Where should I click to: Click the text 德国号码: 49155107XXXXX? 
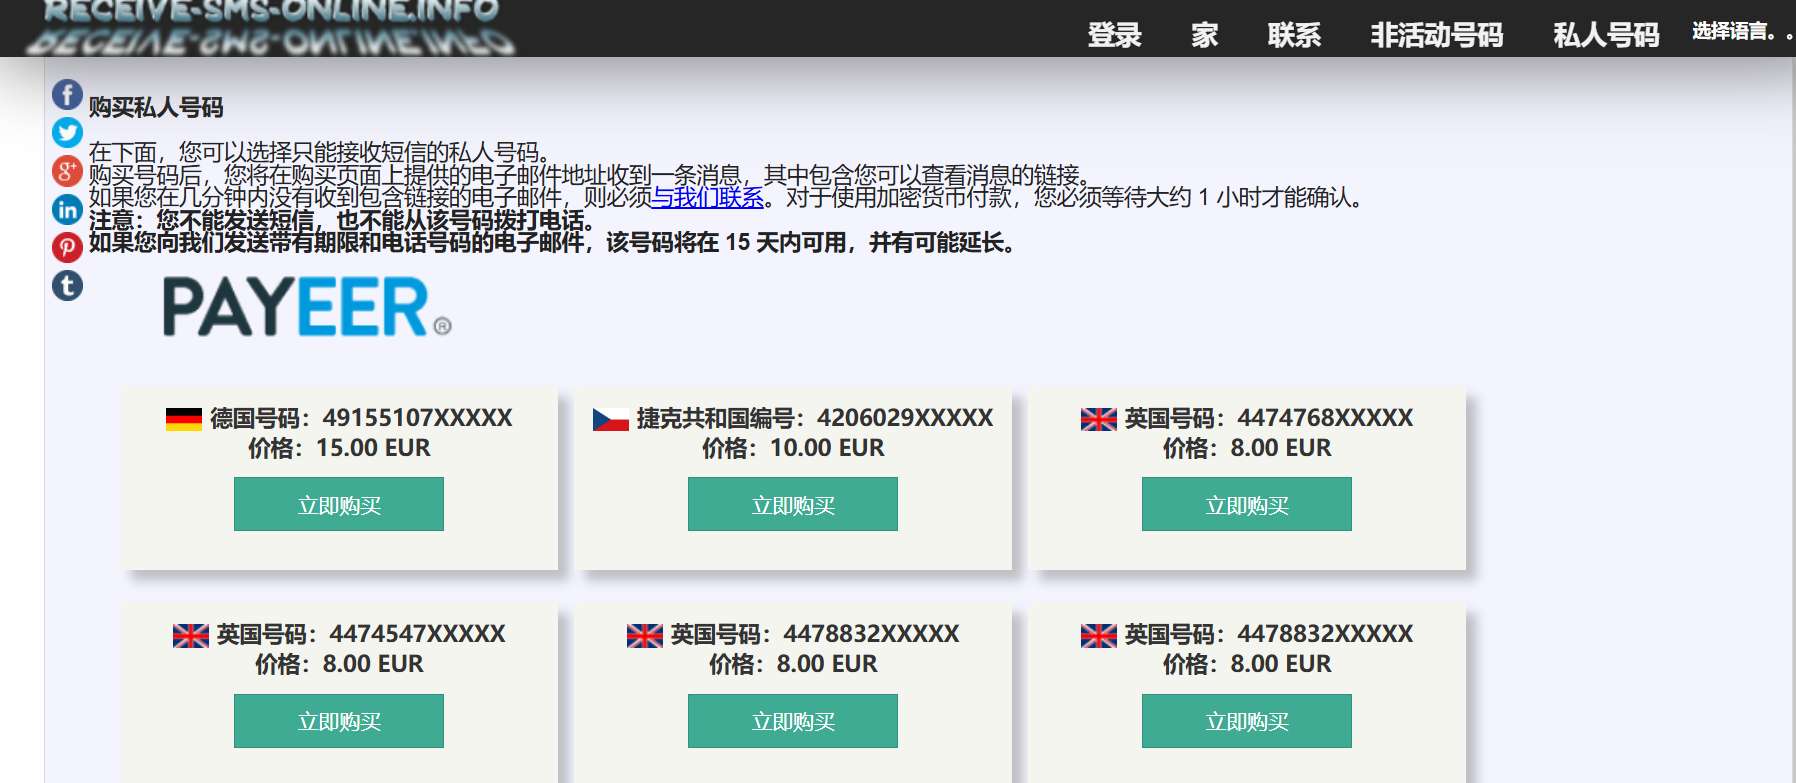(361, 418)
